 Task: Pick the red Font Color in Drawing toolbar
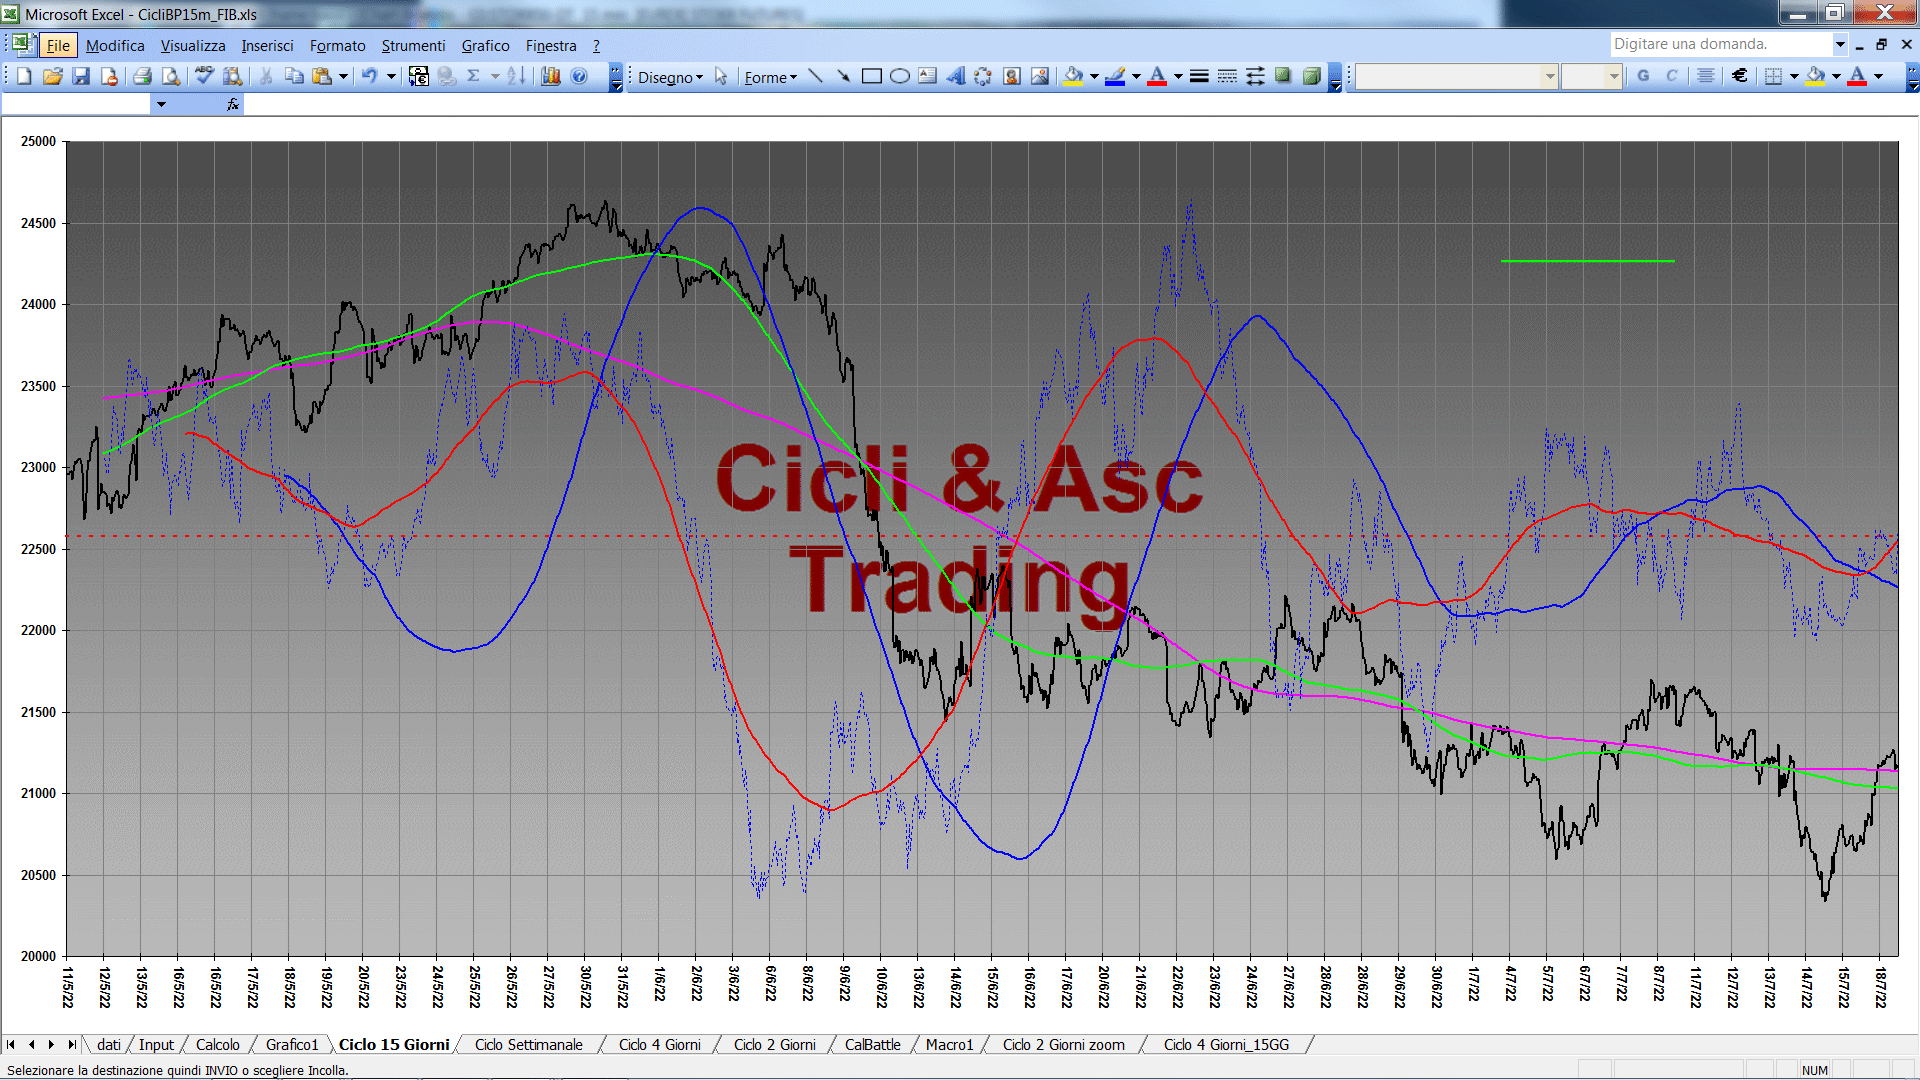(x=1157, y=77)
